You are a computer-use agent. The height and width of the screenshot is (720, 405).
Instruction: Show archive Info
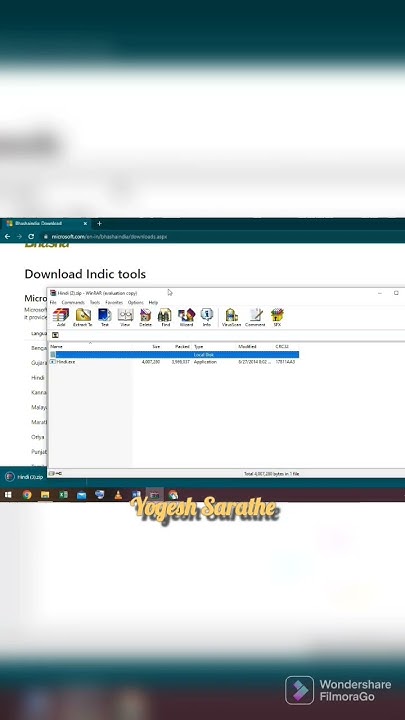click(207, 315)
